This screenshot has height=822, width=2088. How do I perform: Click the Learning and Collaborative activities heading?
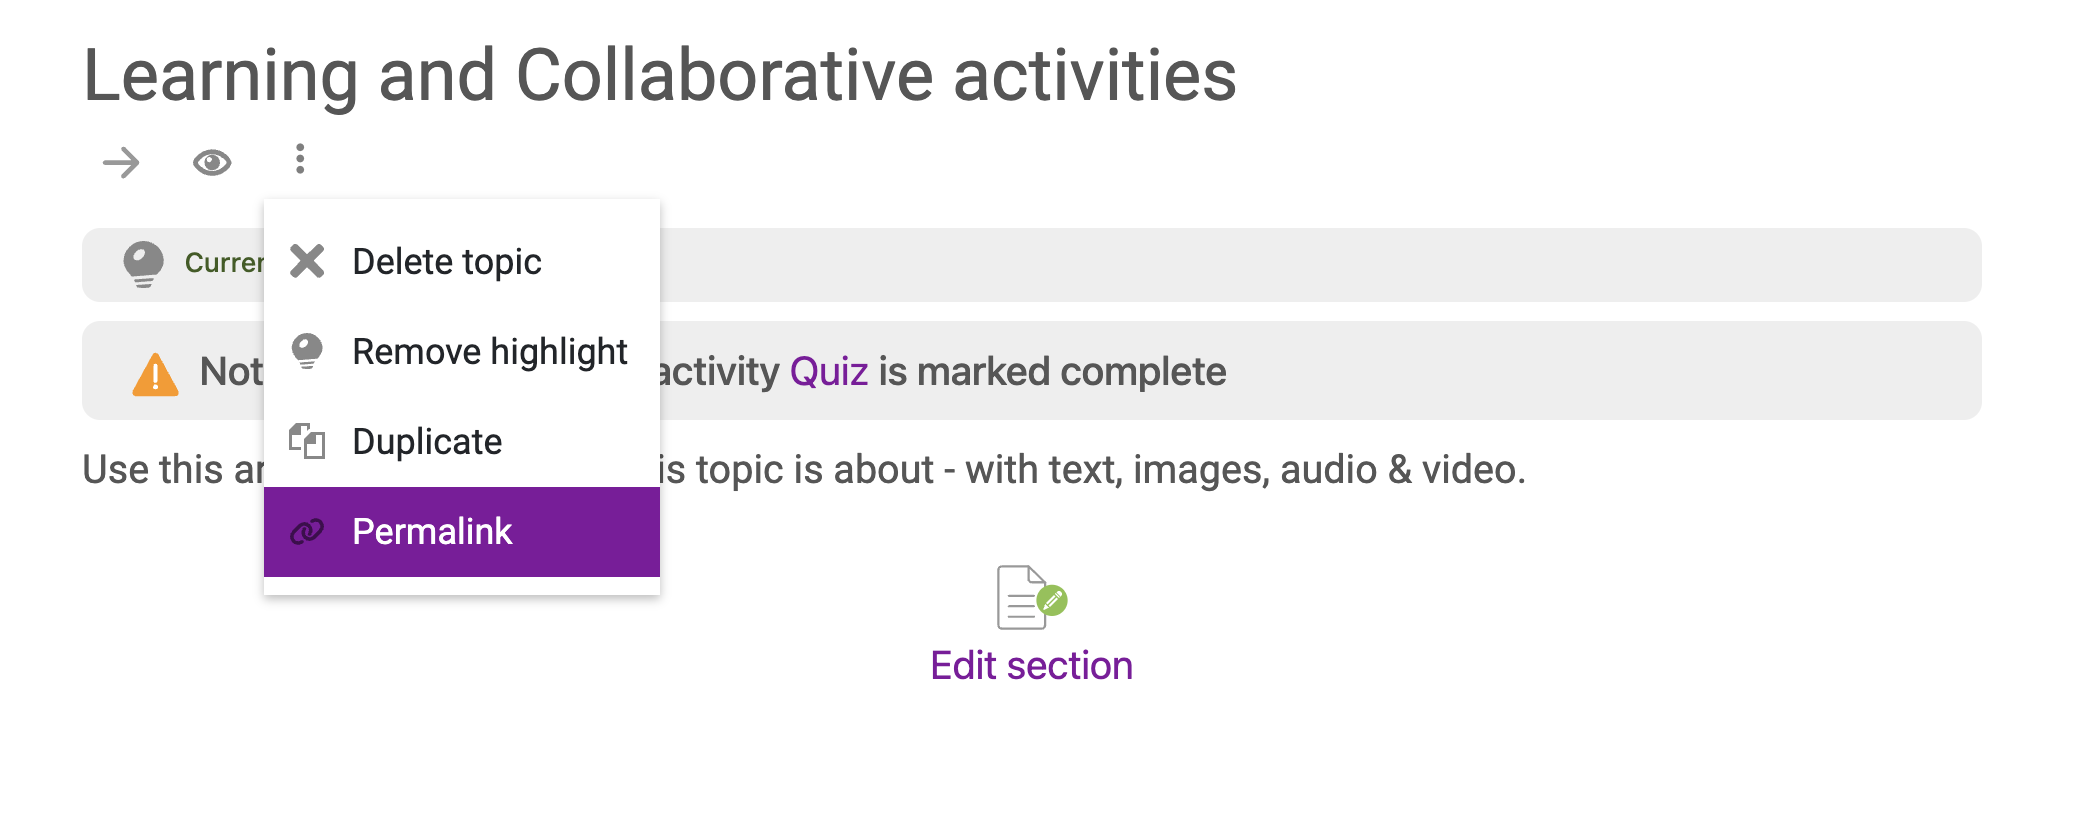coord(660,76)
